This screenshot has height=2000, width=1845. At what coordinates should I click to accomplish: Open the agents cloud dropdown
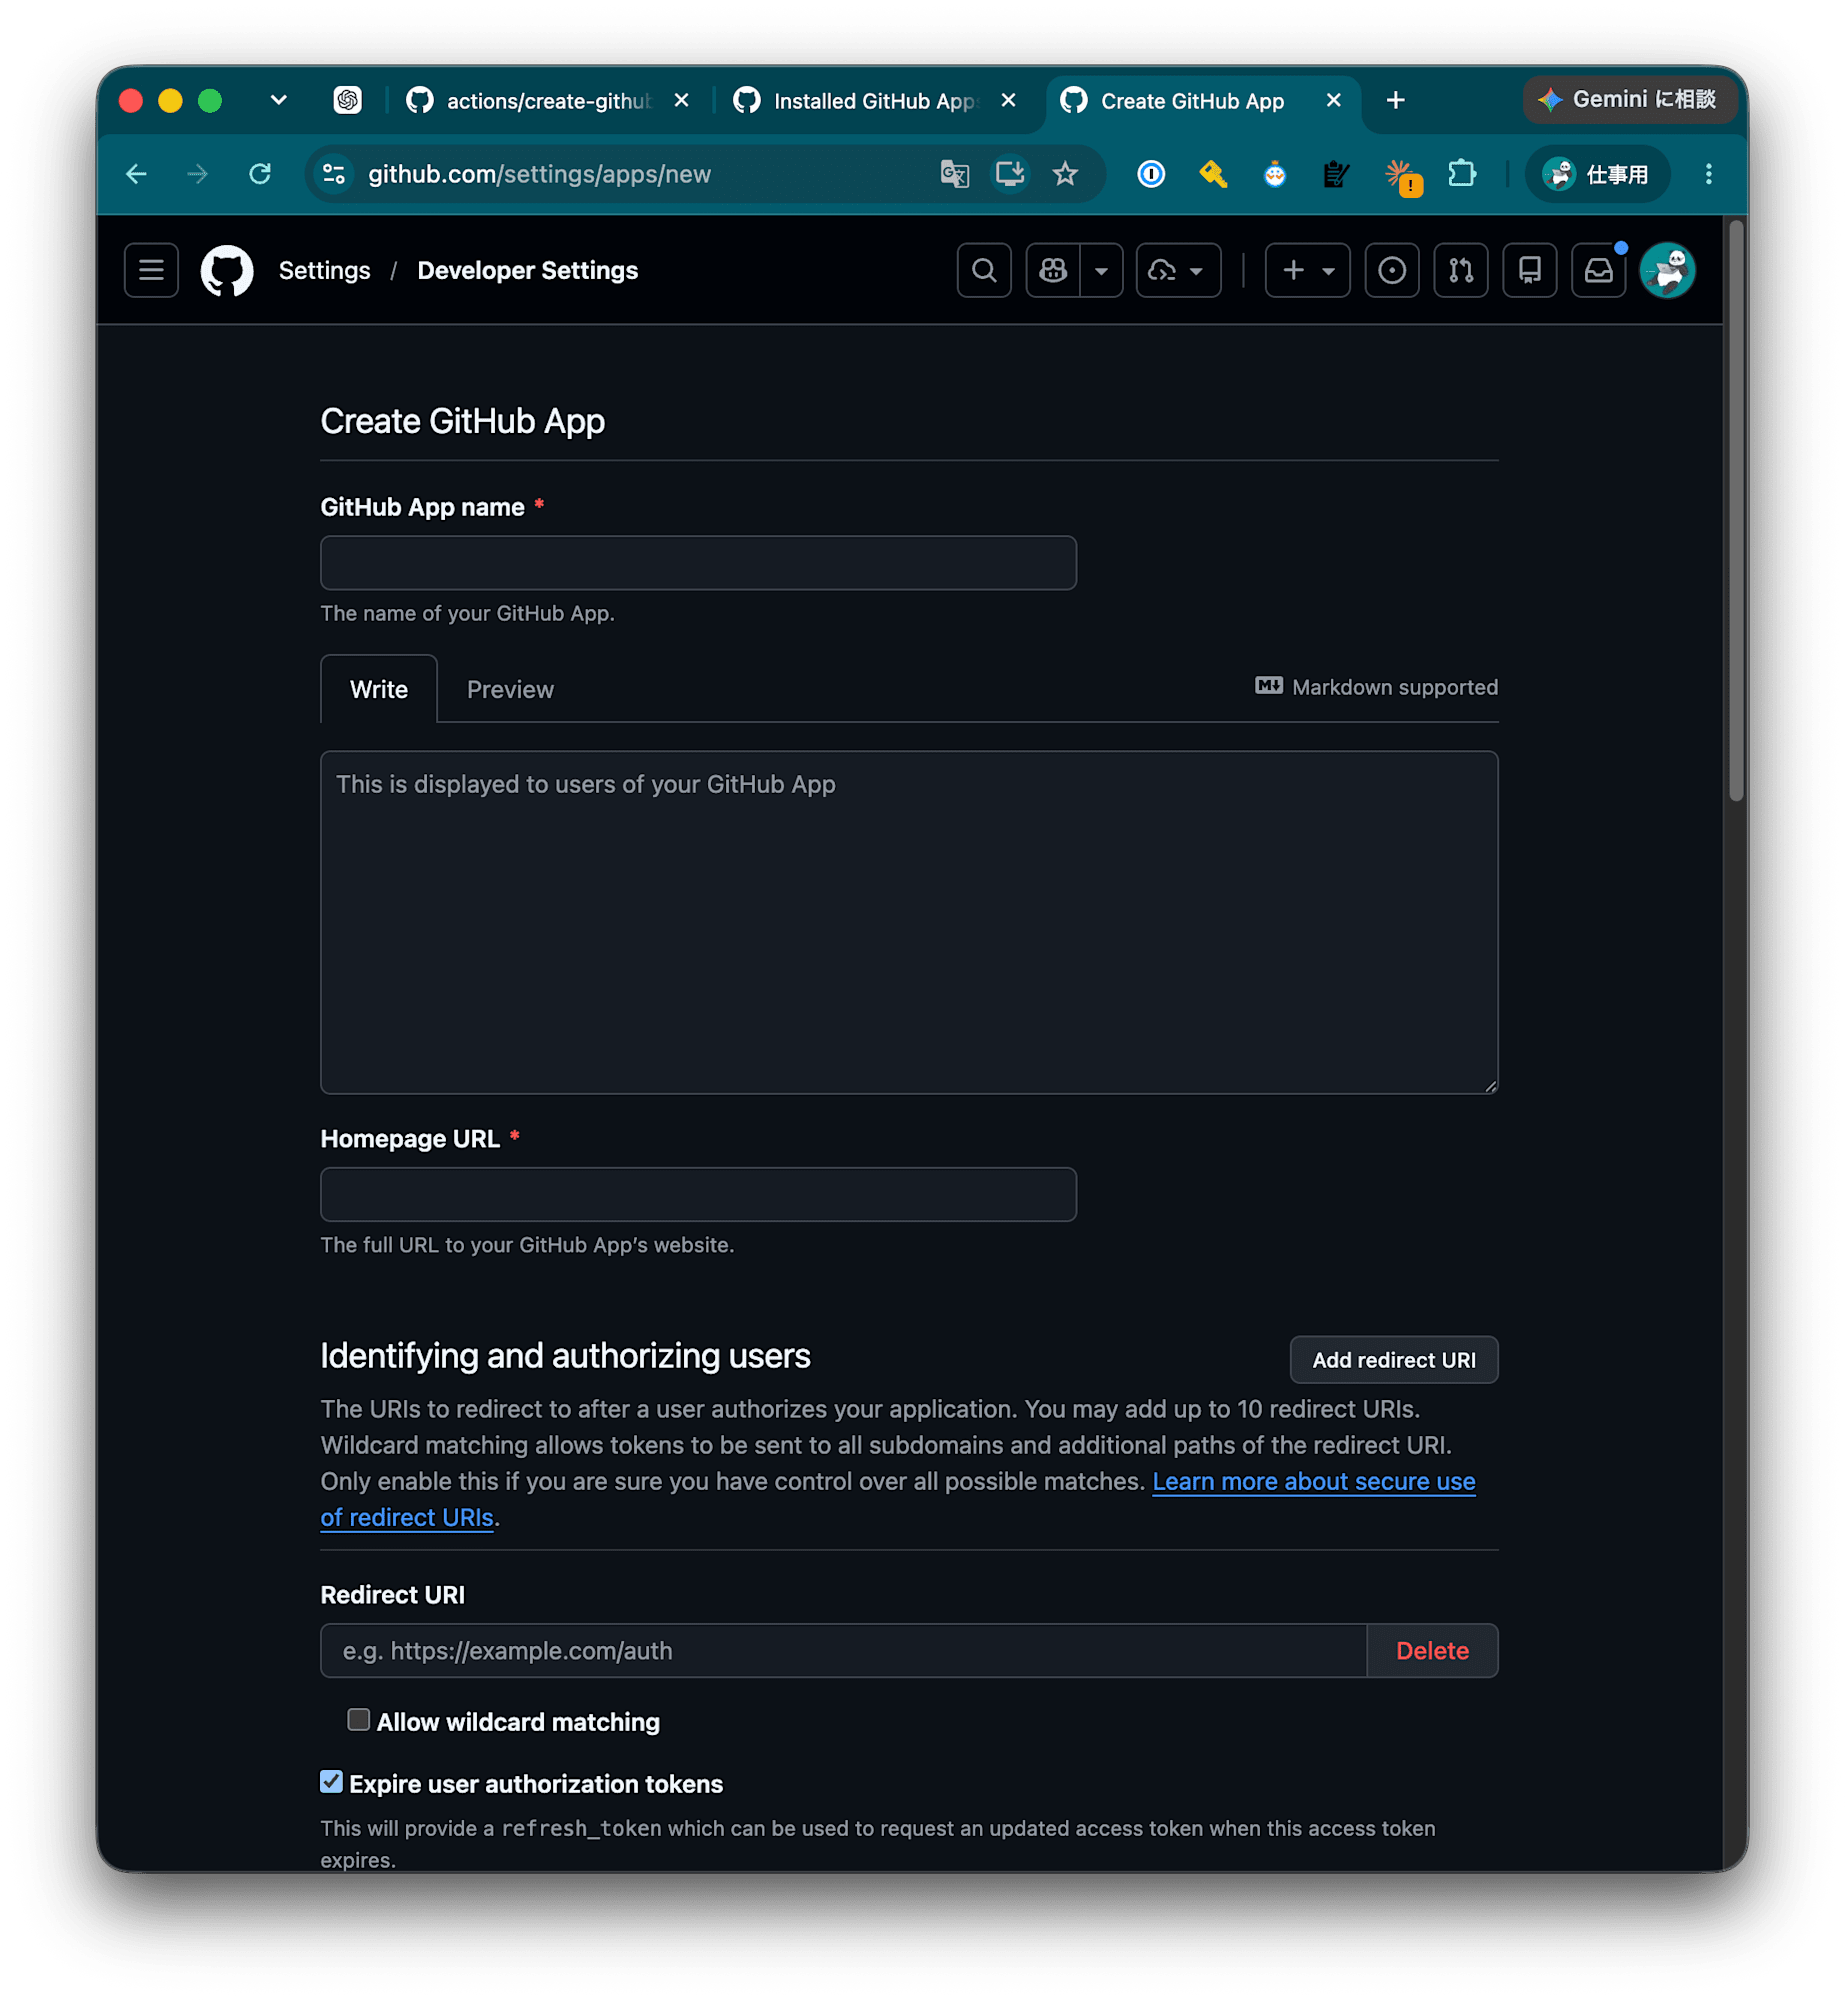point(1177,270)
